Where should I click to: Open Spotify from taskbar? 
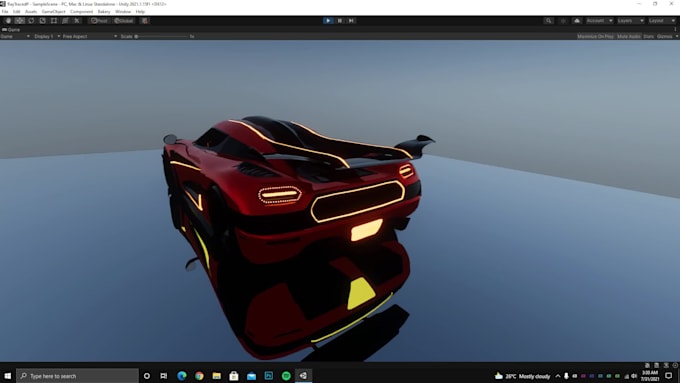pyautogui.click(x=286, y=376)
